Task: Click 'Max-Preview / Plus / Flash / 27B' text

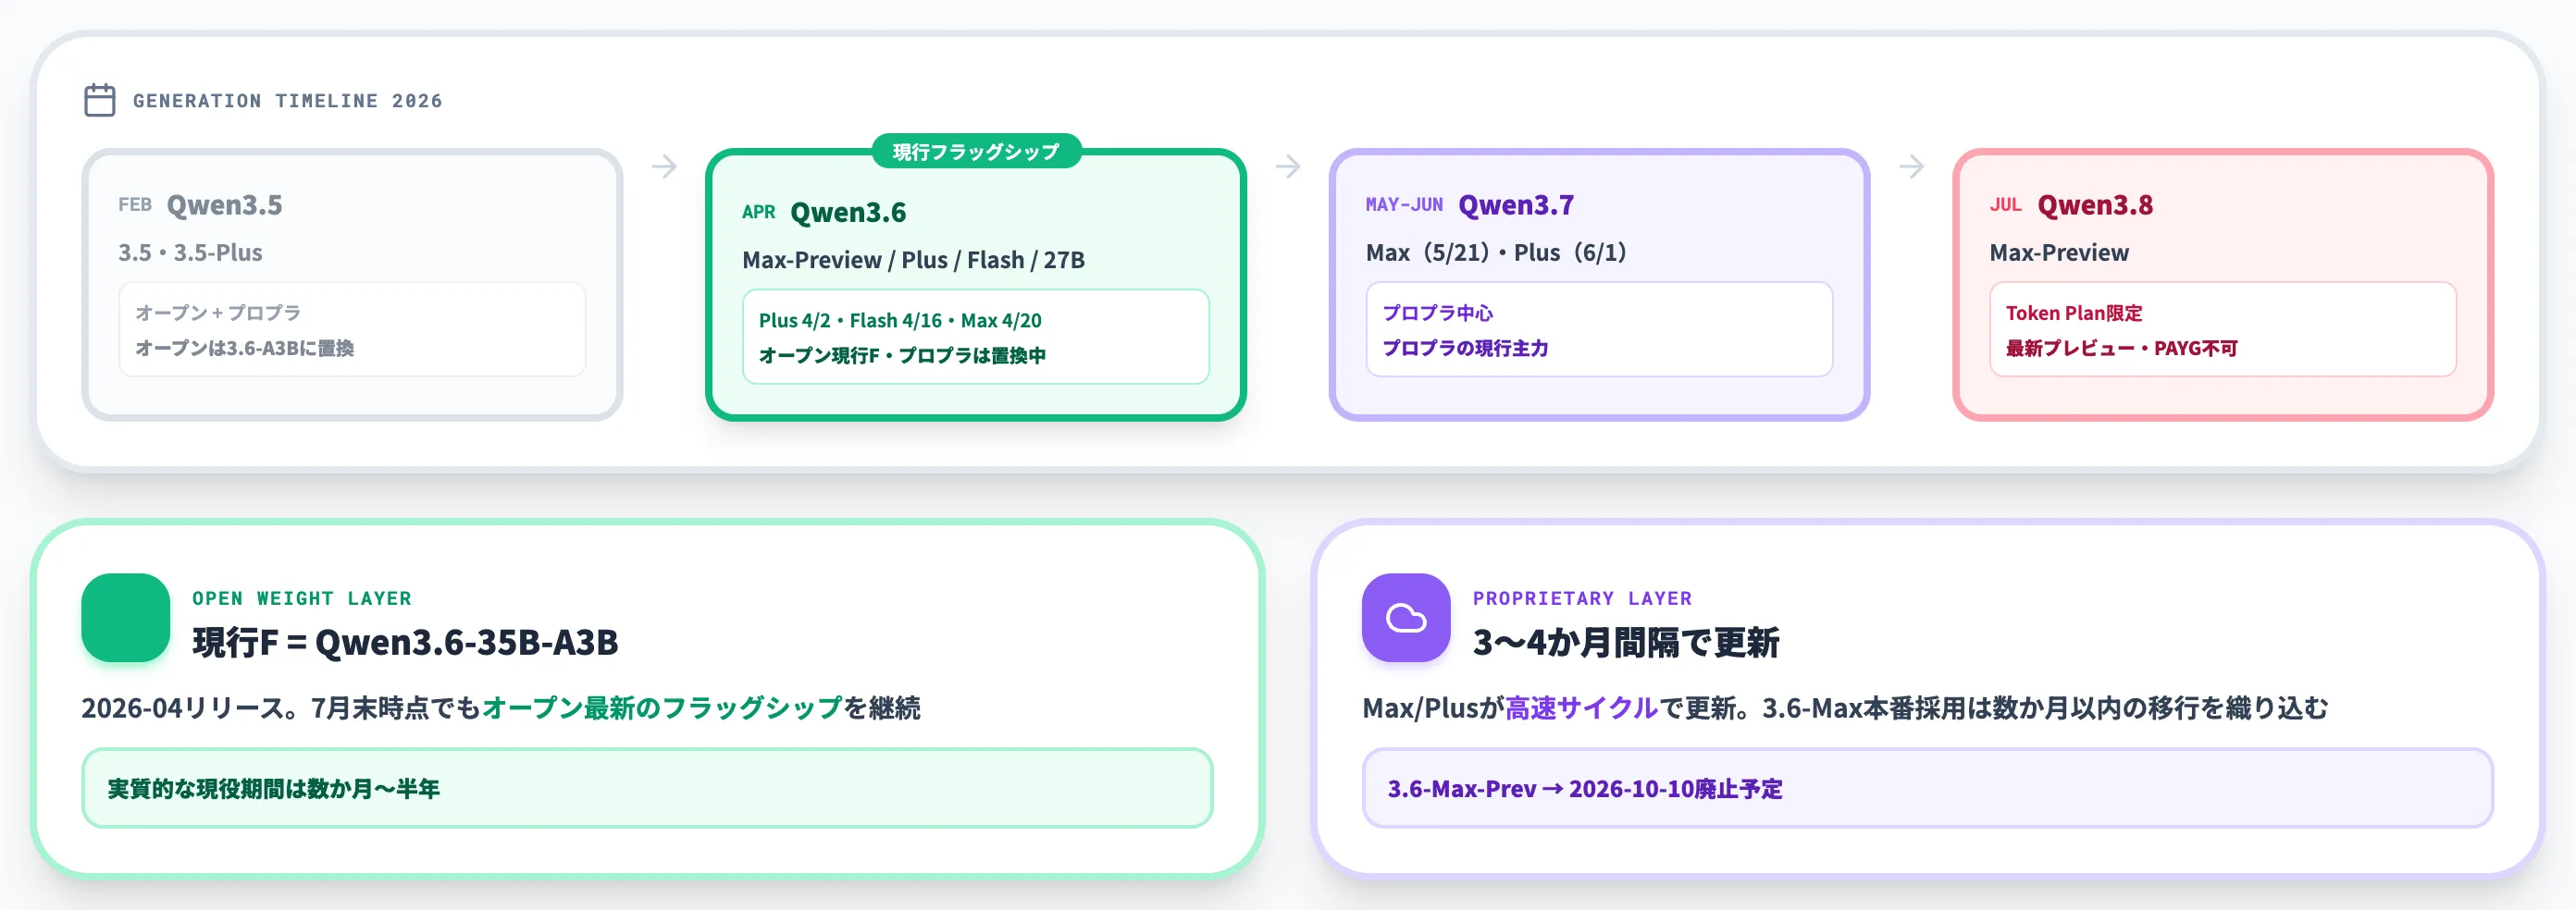Action: [913, 260]
